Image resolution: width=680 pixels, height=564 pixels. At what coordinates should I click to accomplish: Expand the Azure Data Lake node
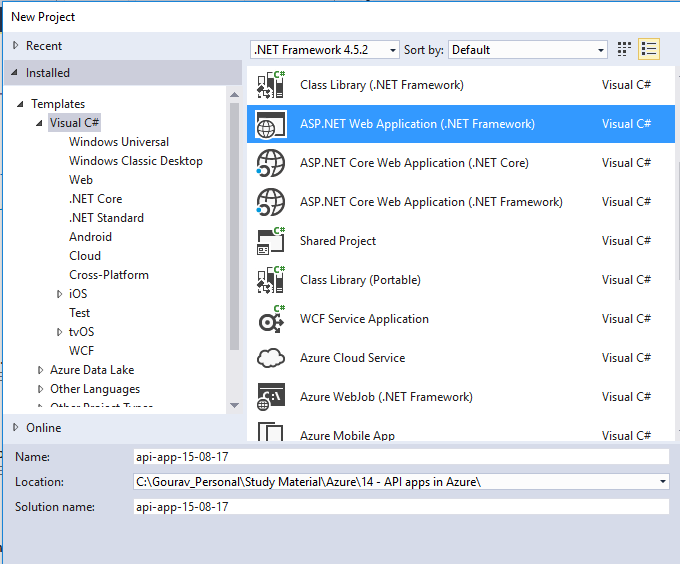40,370
